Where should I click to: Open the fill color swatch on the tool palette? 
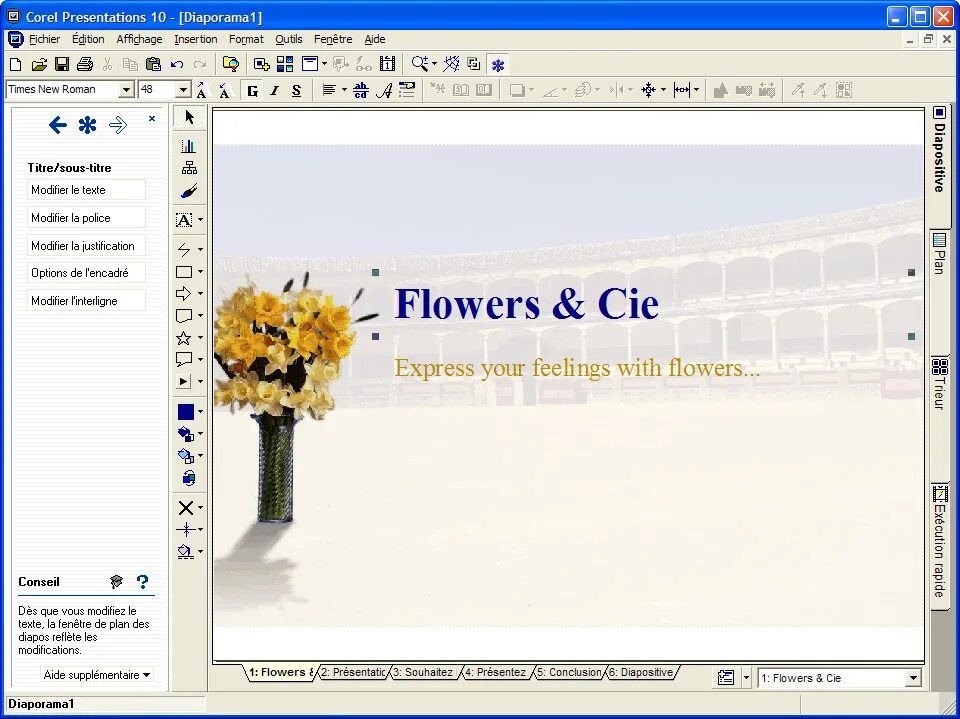pyautogui.click(x=185, y=411)
